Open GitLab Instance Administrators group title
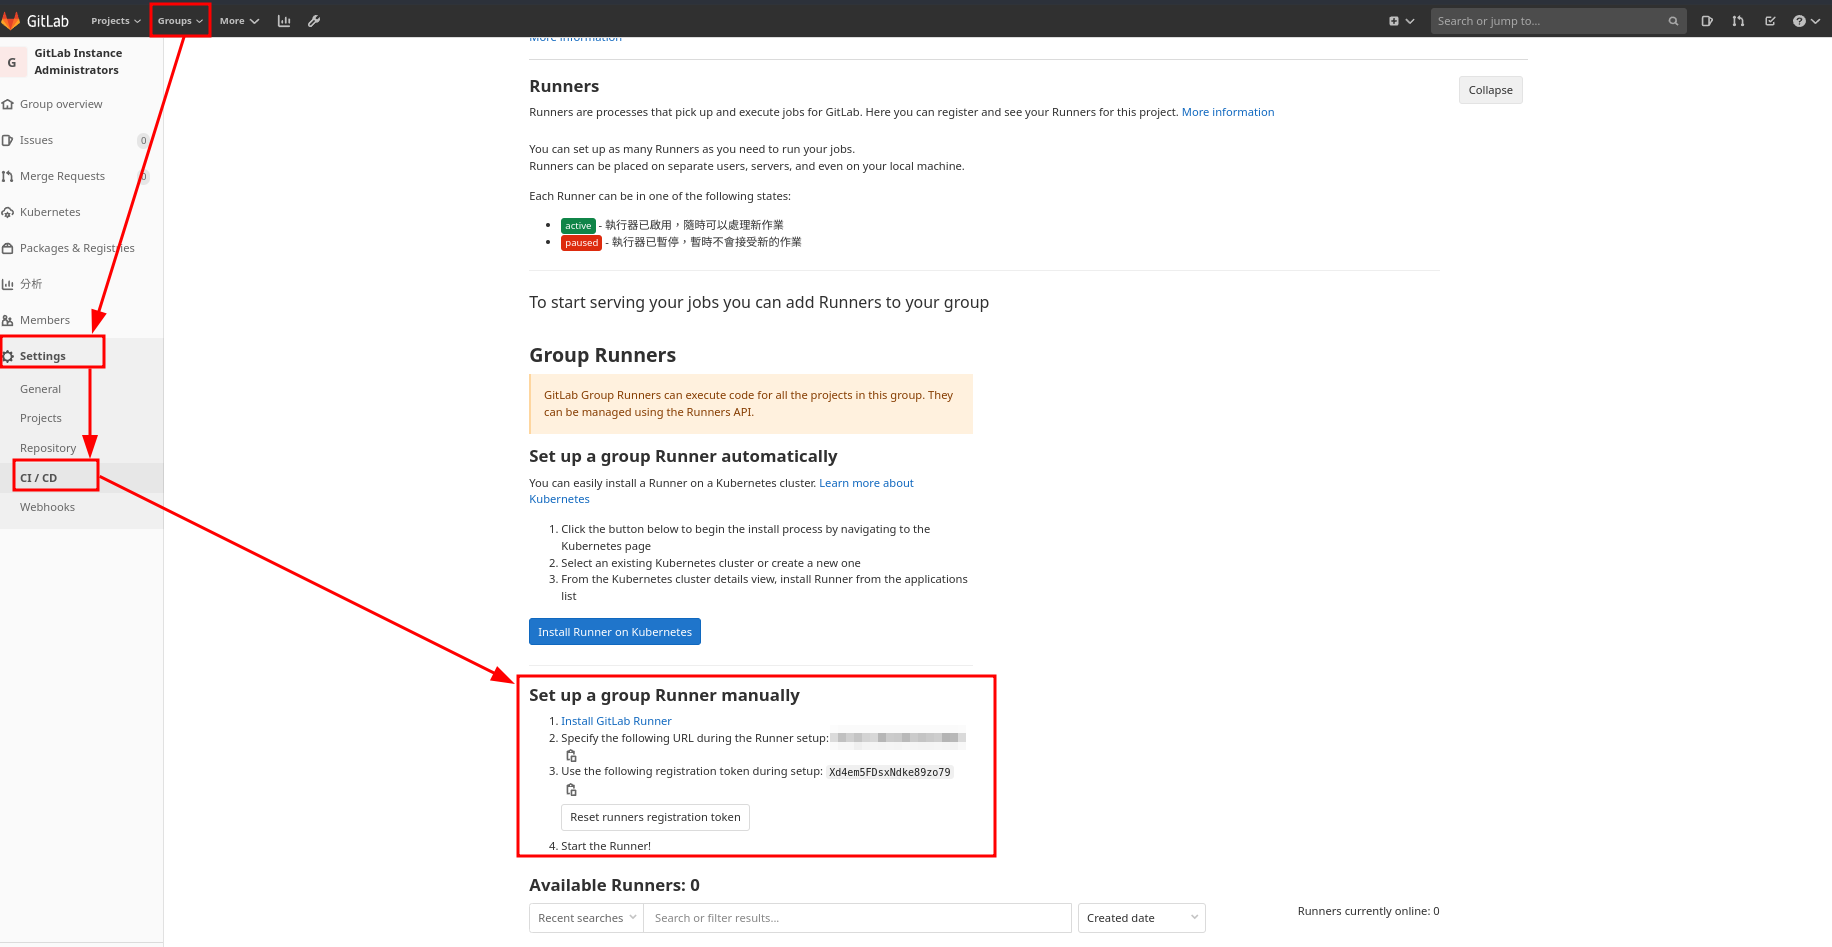This screenshot has width=1832, height=947. 78,62
